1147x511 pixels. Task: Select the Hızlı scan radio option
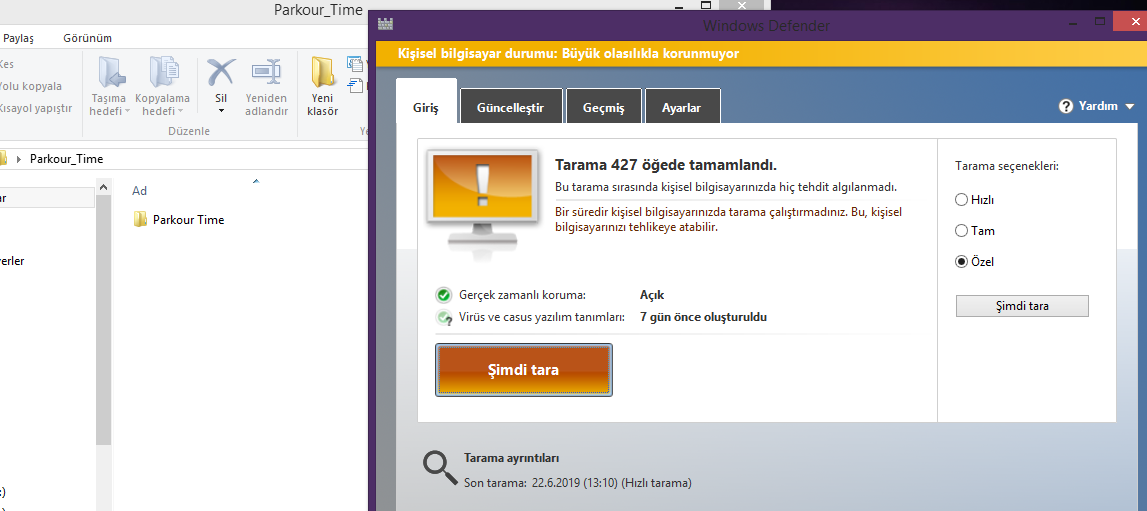pyautogui.click(x=961, y=200)
